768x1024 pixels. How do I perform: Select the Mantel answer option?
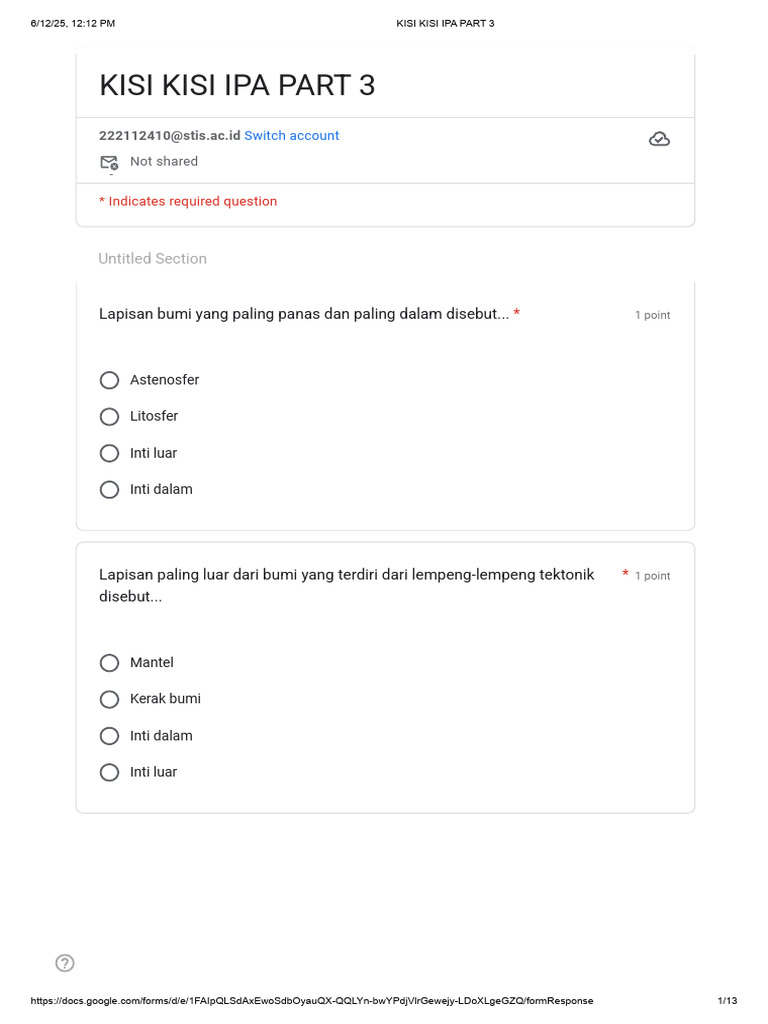pos(110,663)
